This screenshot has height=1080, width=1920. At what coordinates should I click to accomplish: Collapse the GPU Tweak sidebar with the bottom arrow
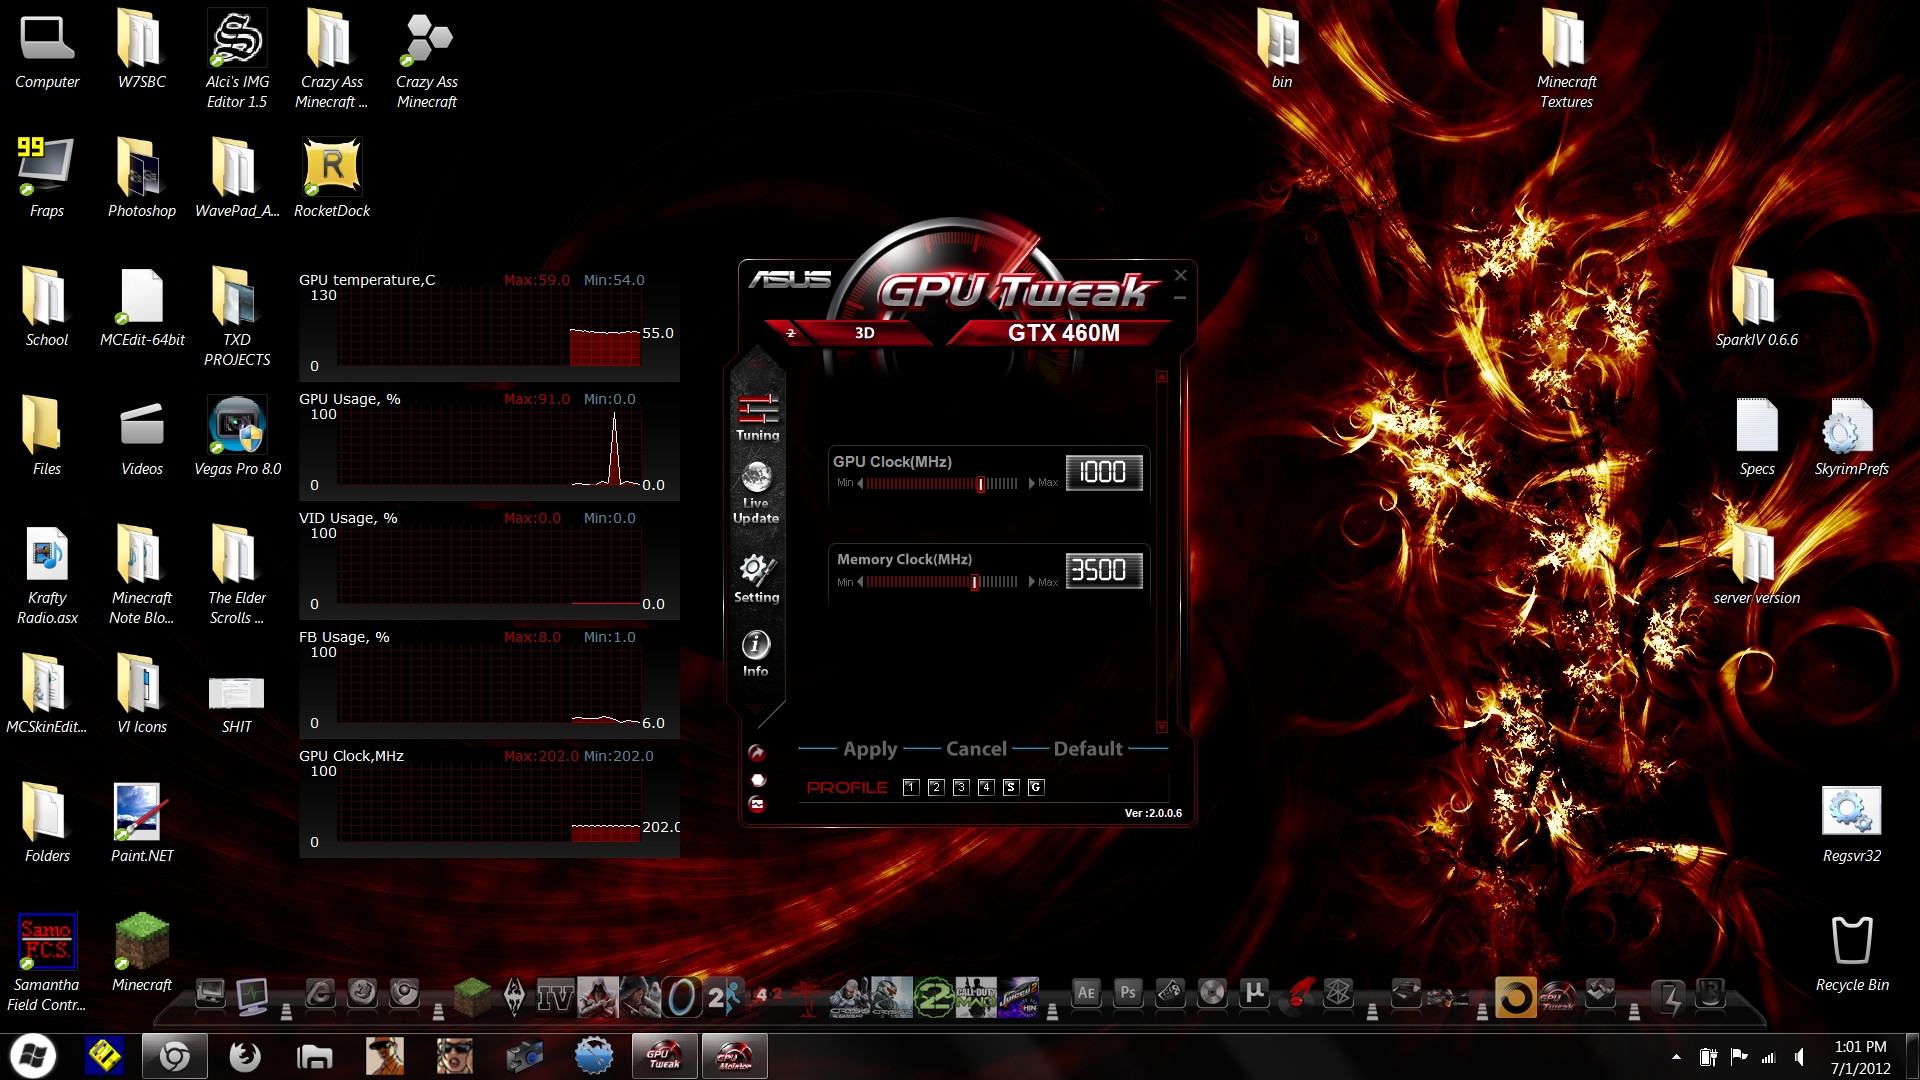758,711
